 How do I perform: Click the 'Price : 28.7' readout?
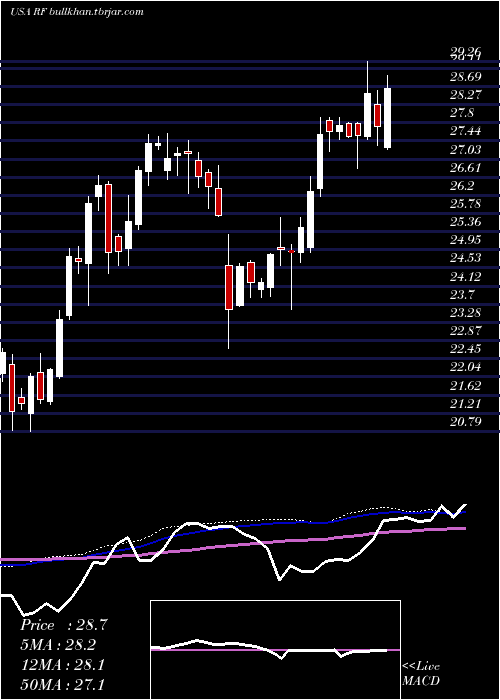64,625
